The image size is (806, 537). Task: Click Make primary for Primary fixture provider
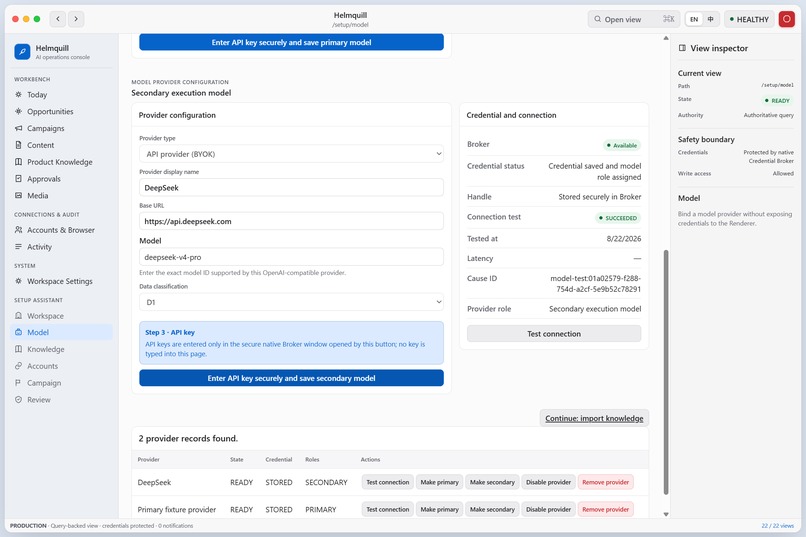tap(439, 509)
